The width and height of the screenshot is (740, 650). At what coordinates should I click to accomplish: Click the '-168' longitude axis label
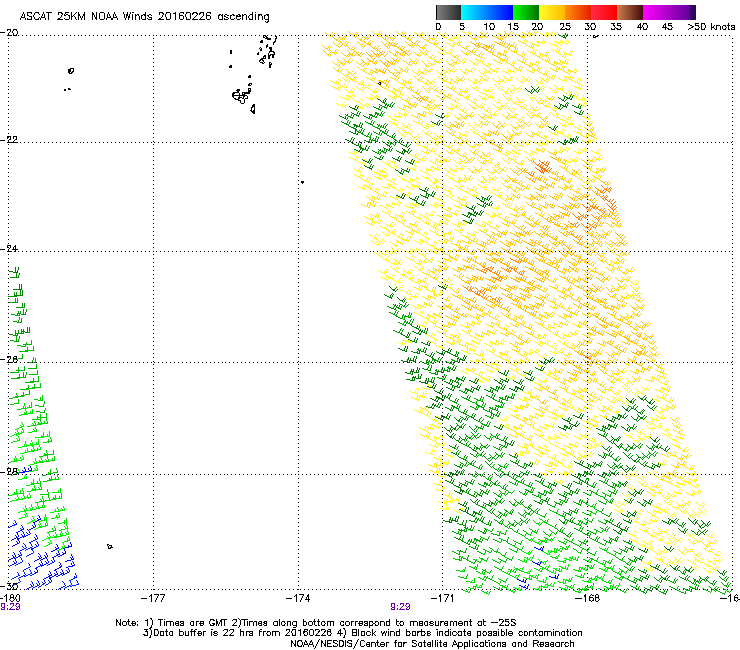(x=588, y=598)
